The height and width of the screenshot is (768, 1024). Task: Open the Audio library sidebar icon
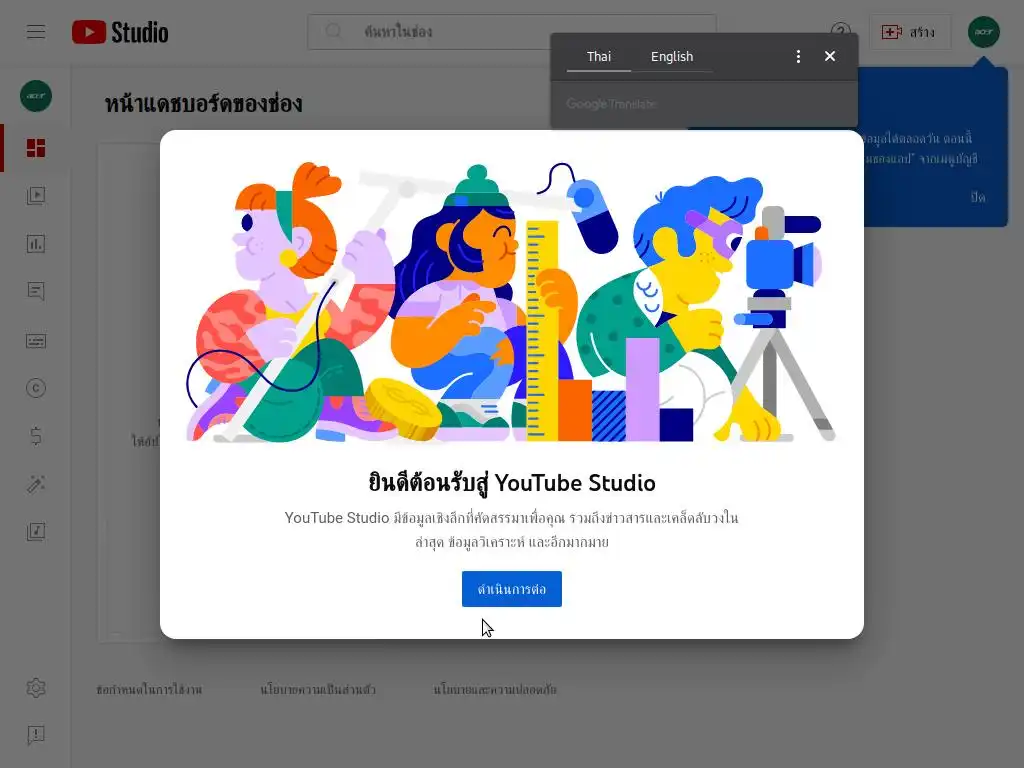(36, 532)
